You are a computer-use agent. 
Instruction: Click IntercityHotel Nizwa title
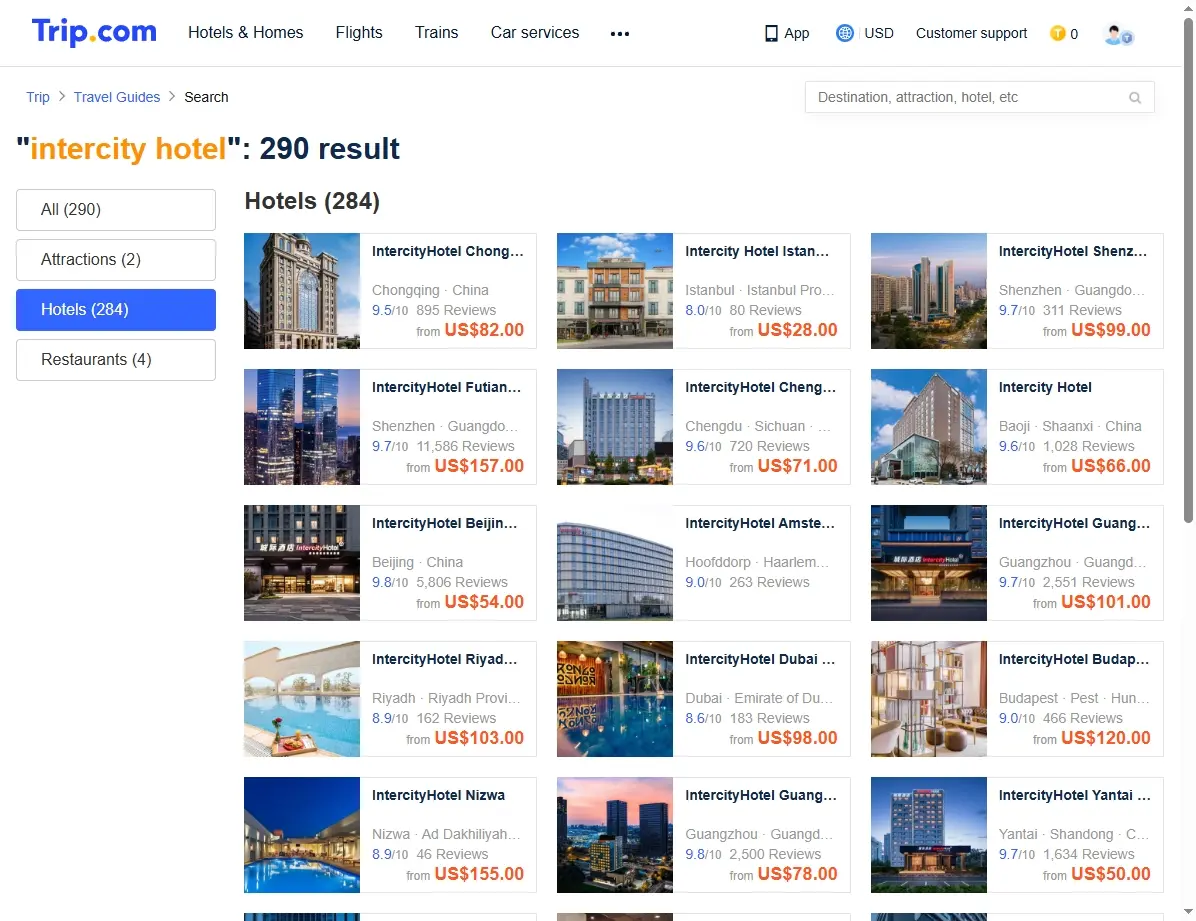click(438, 795)
